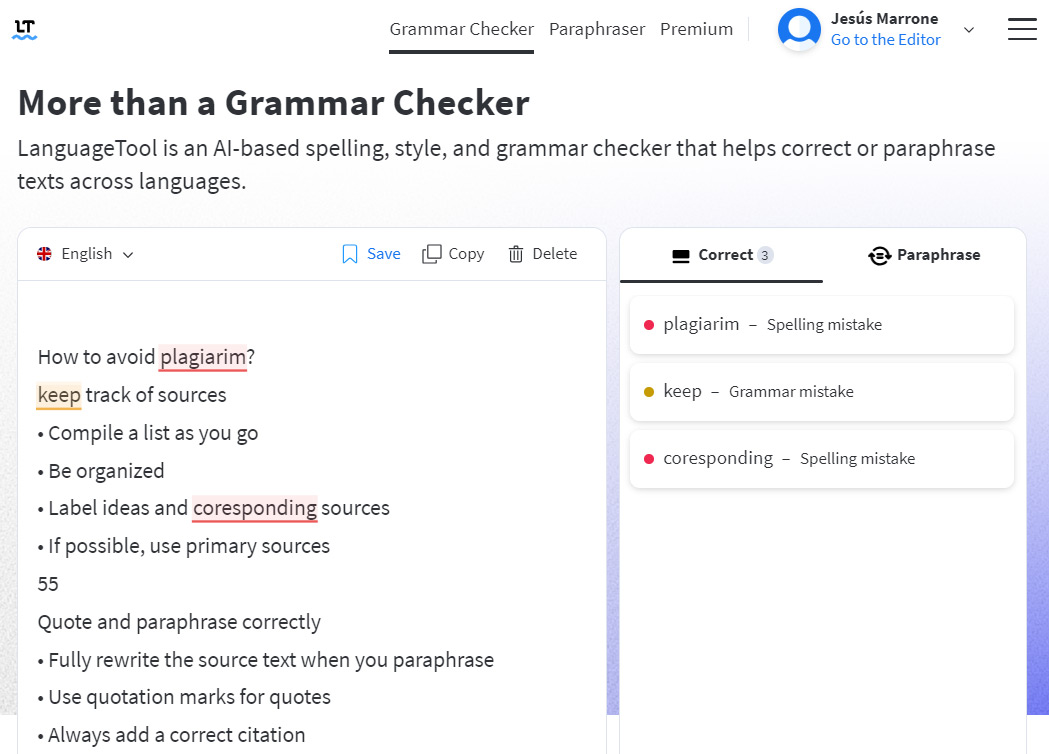Click the Paraphrase arrows icon
This screenshot has width=1049, height=754.
[879, 256]
